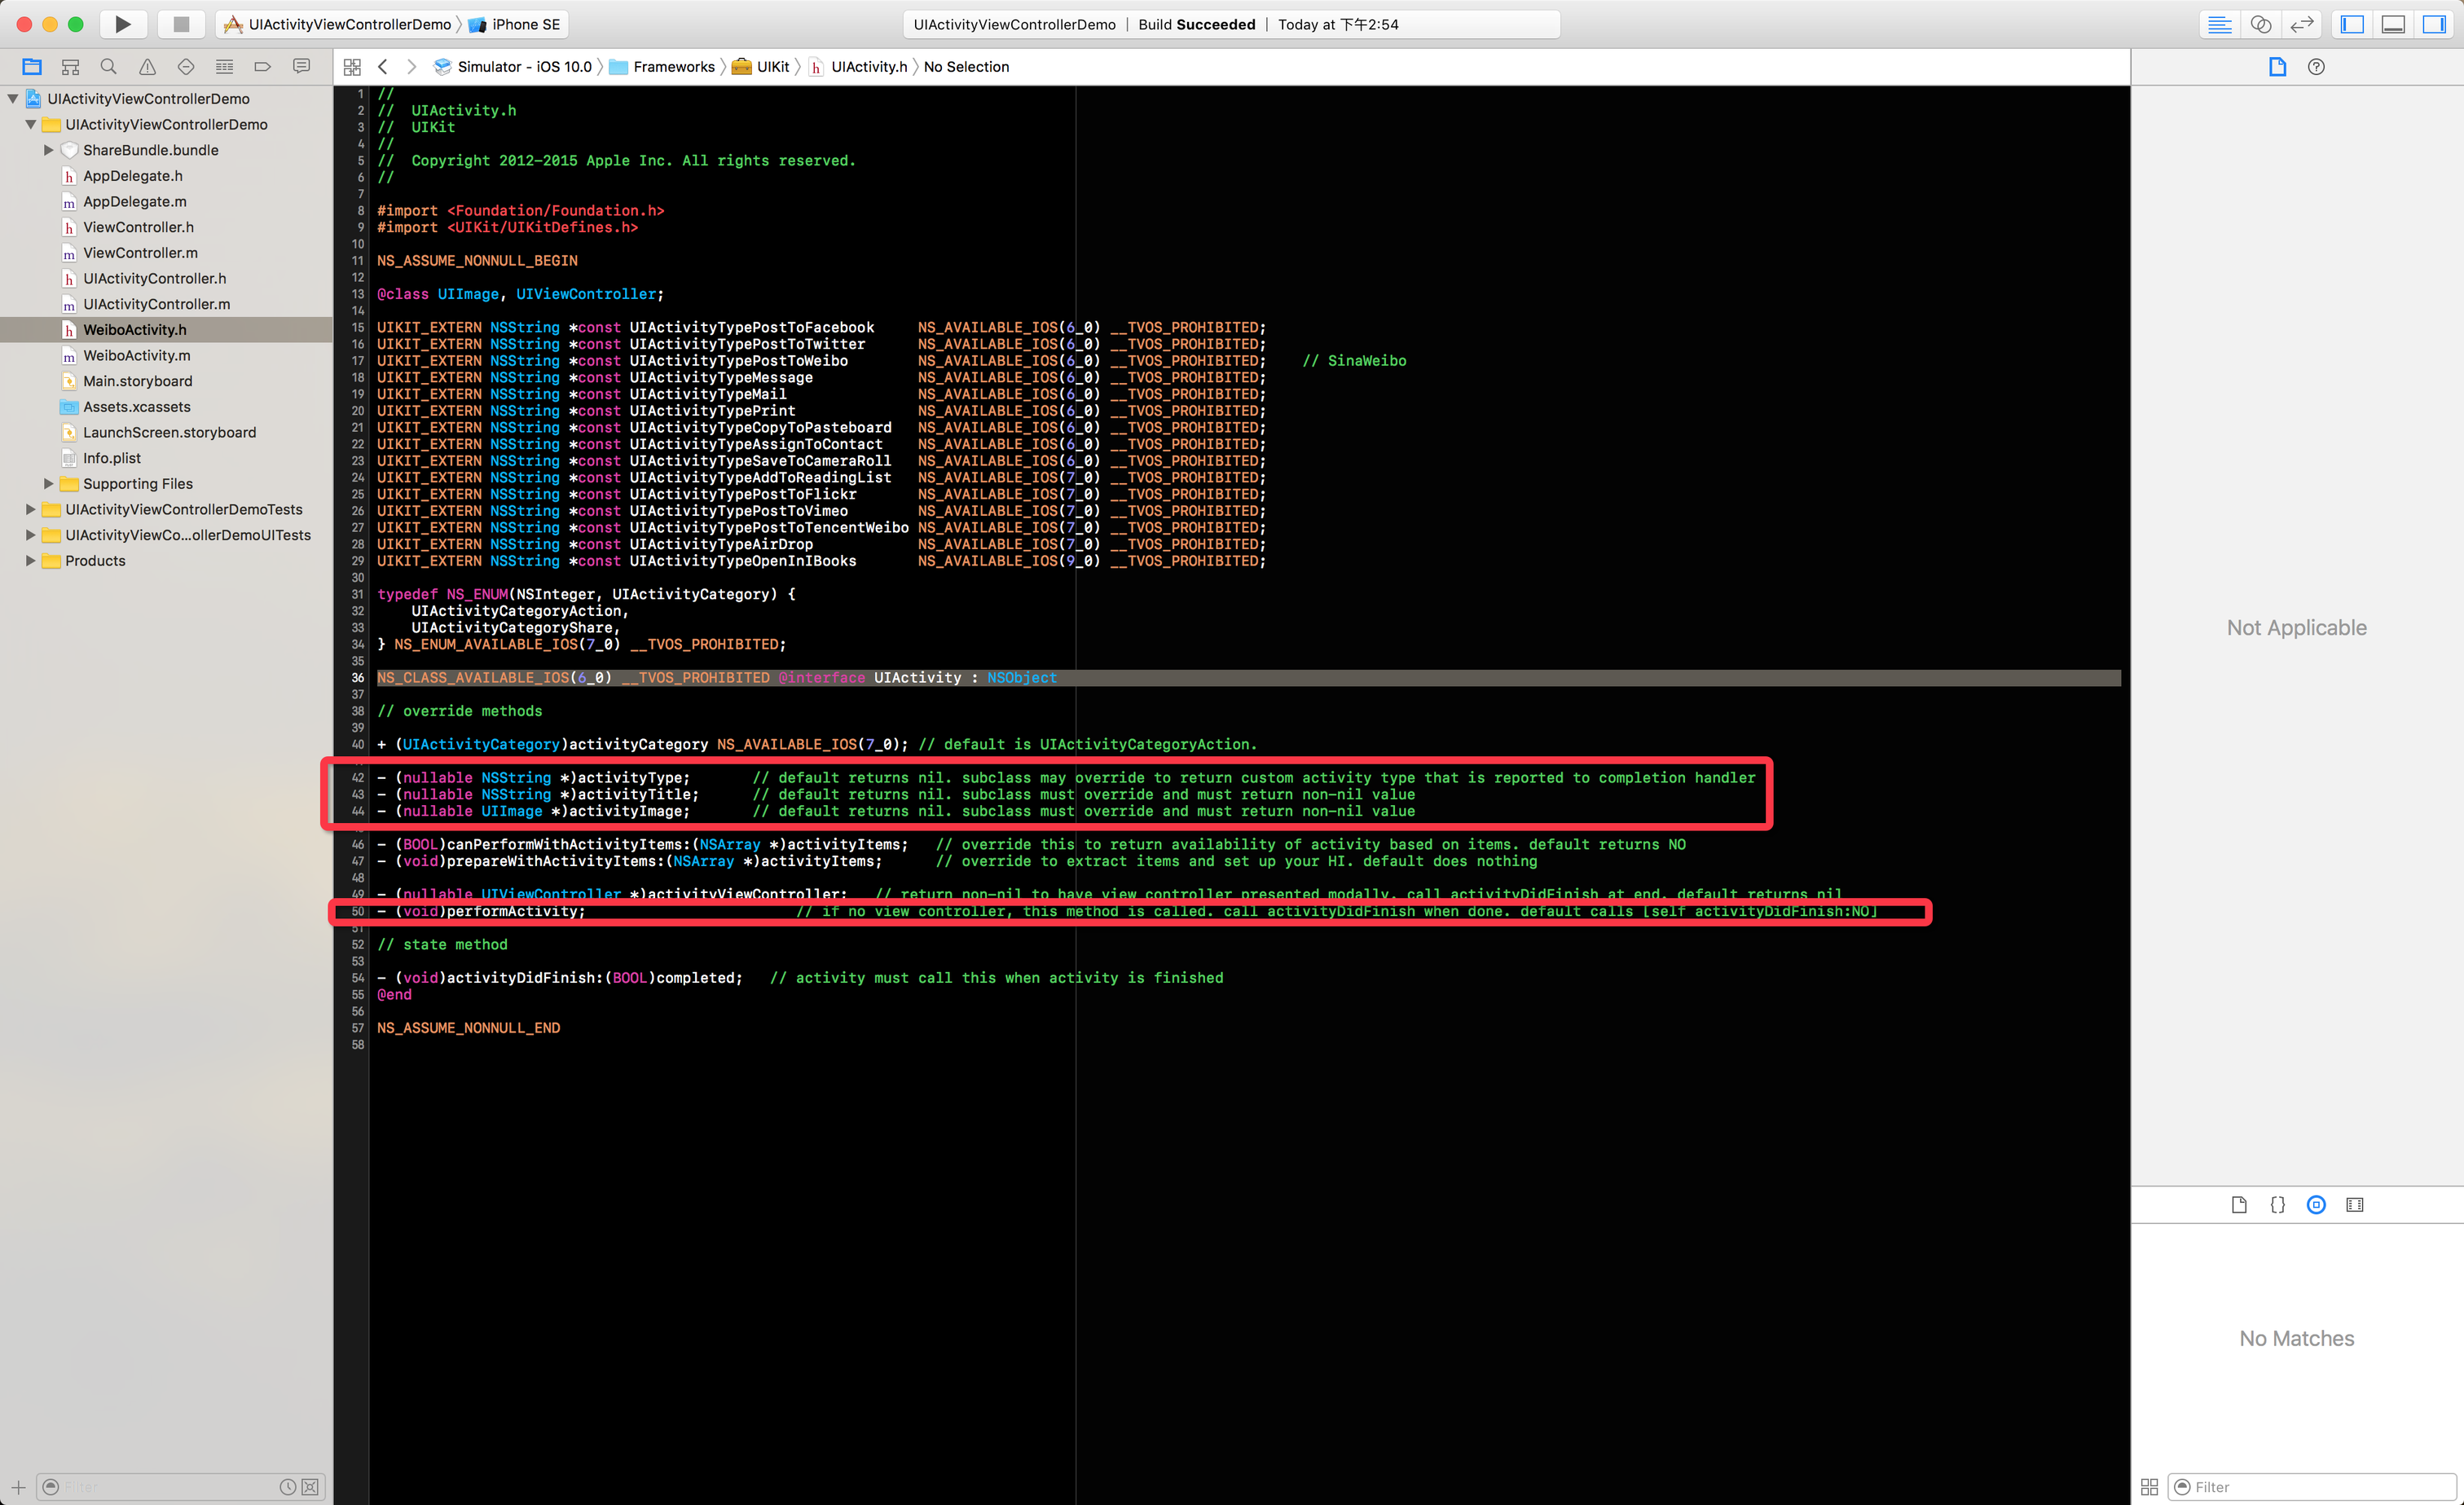Show the Version editor

click(x=2302, y=24)
